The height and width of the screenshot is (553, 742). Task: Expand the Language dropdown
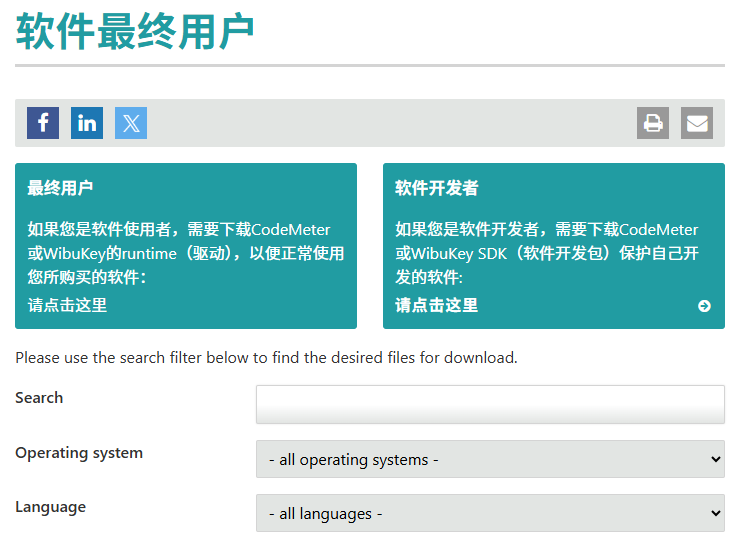pyautogui.click(x=490, y=513)
